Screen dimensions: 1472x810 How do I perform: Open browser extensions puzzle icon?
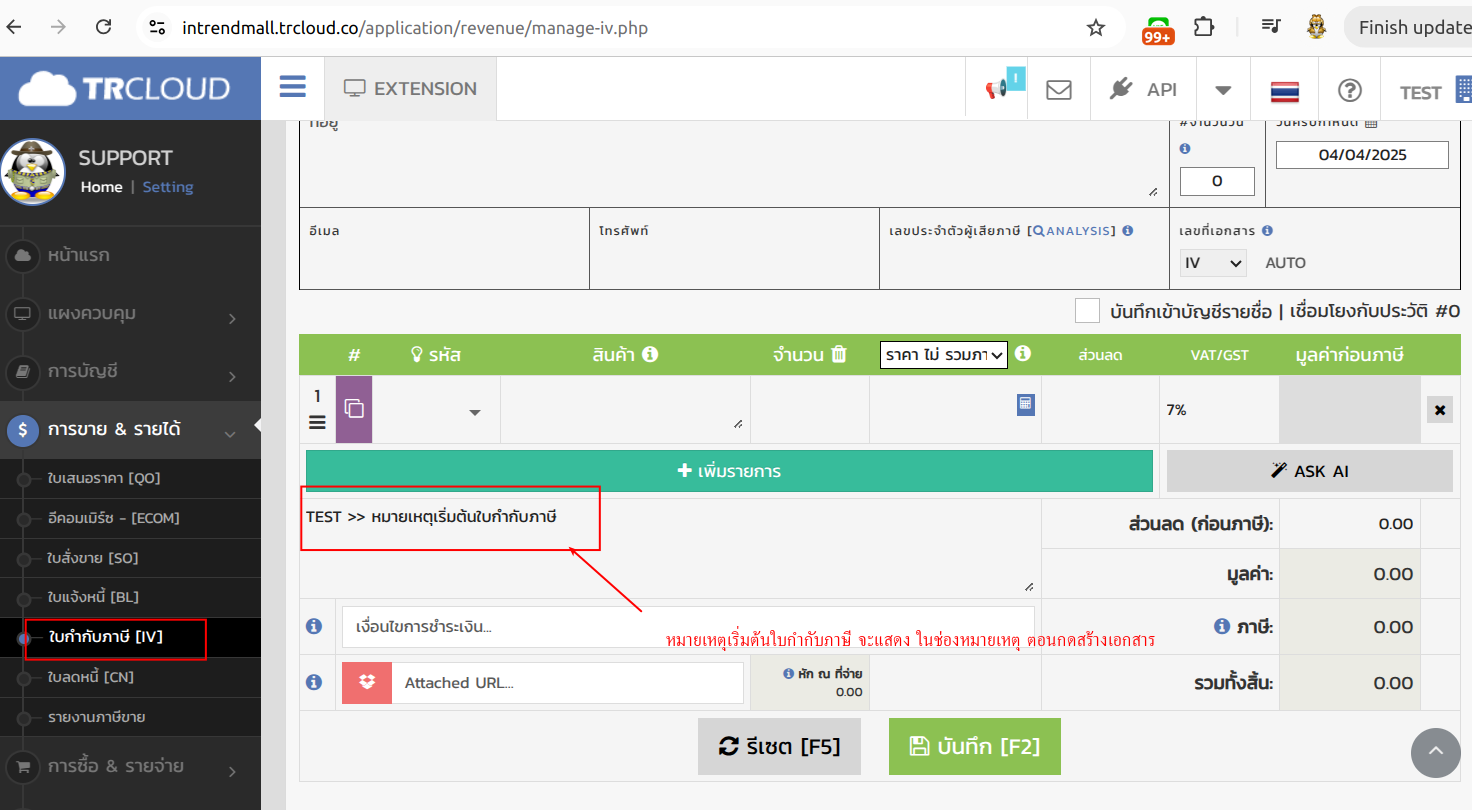[1206, 27]
